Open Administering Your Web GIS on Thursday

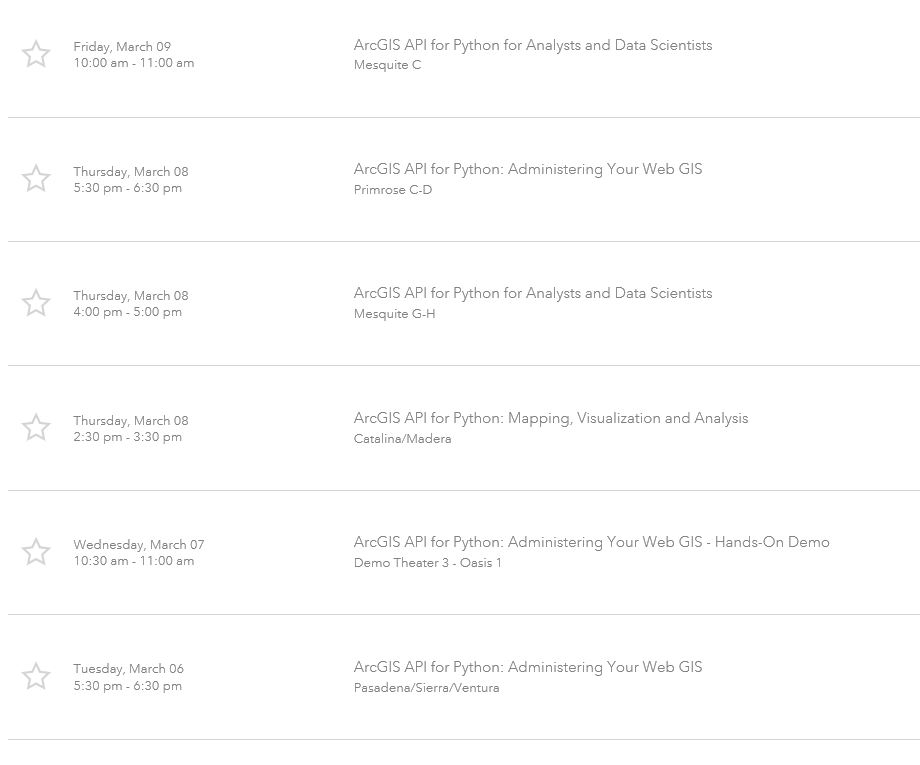pos(527,169)
